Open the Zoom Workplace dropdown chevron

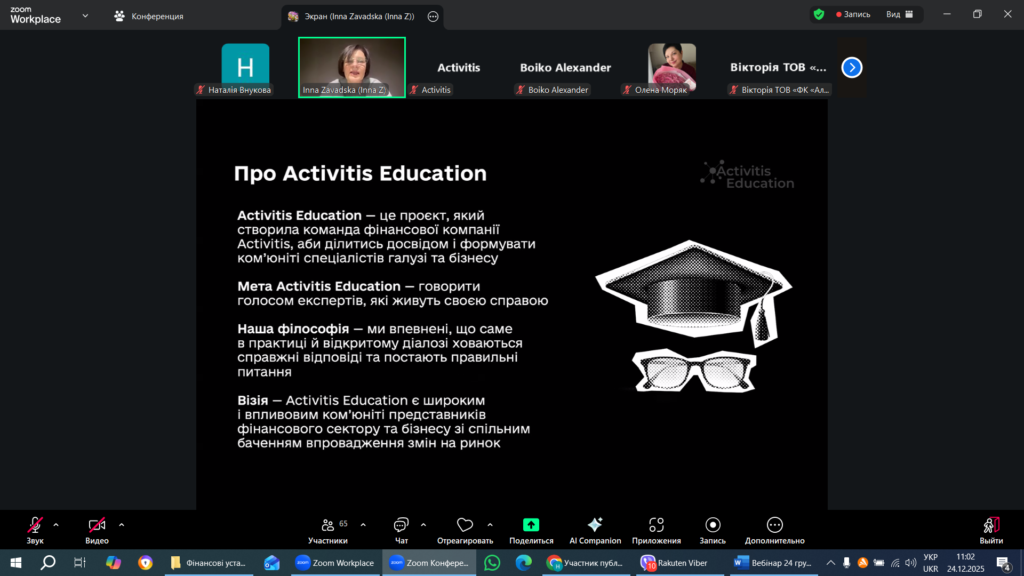(x=85, y=16)
